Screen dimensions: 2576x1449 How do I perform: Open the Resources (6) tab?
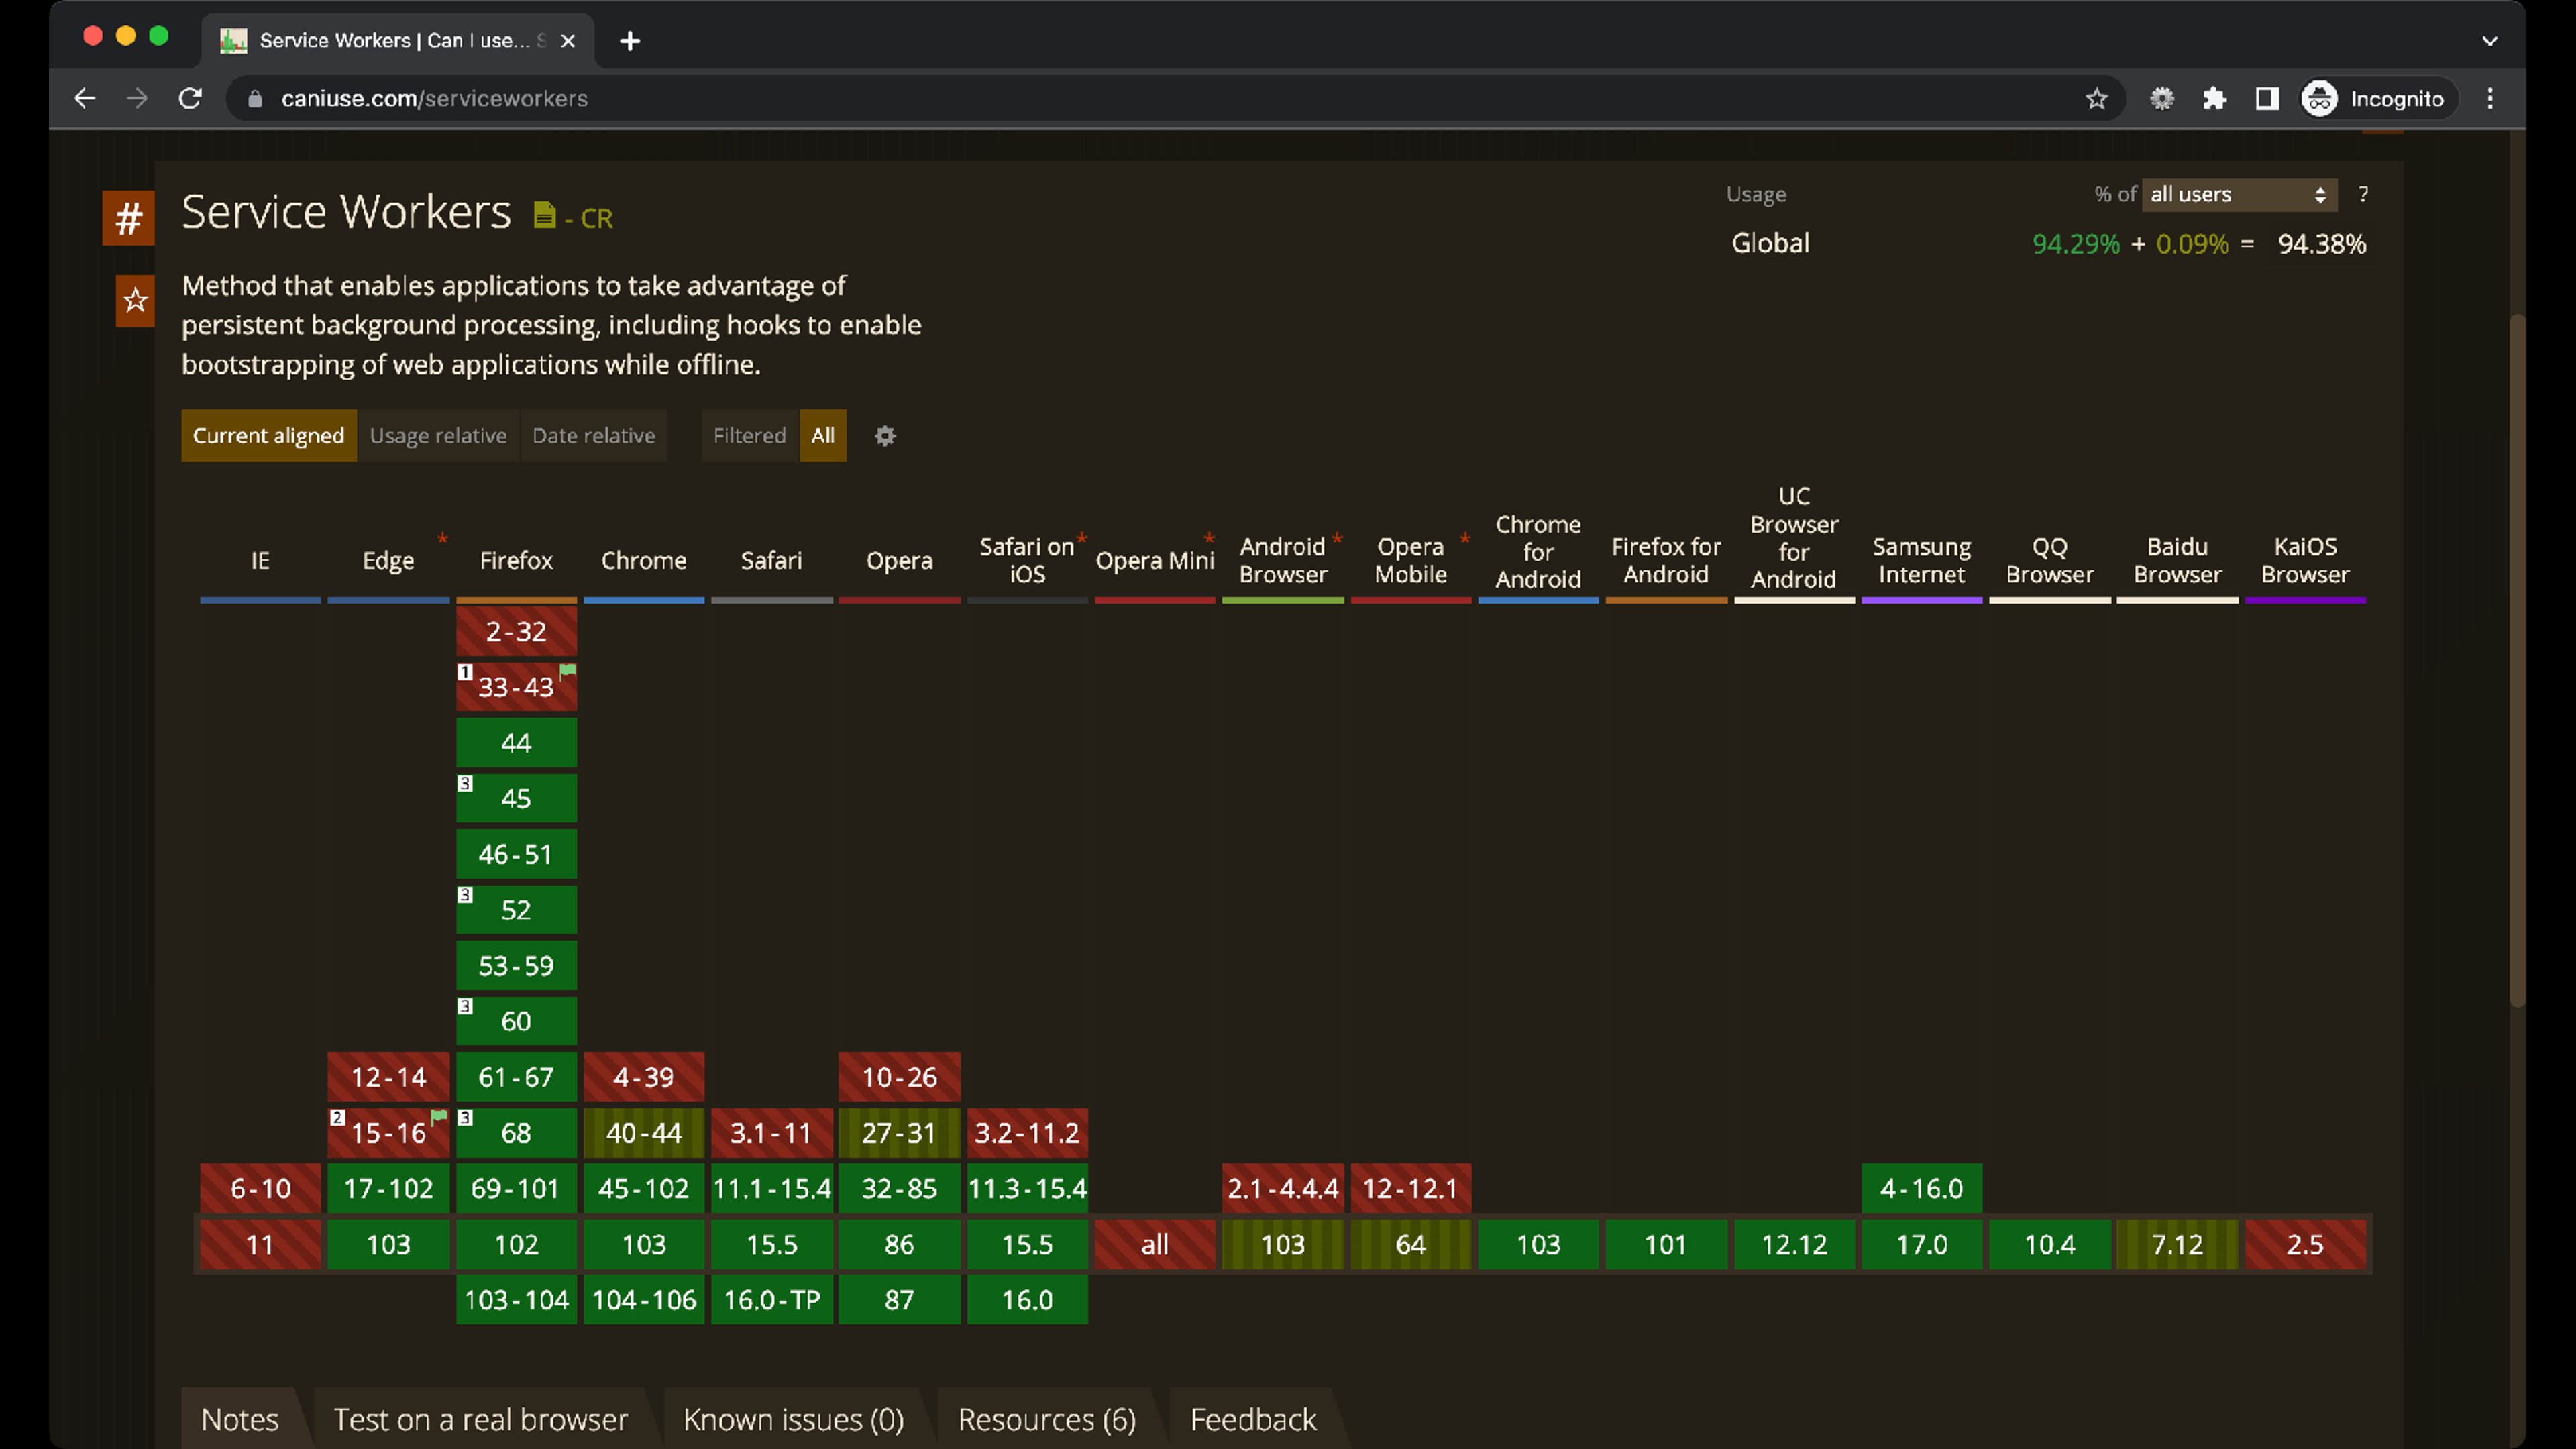1046,1419
